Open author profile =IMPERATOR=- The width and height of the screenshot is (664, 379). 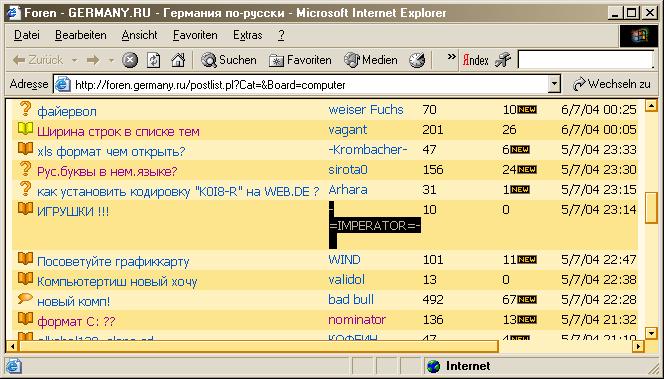(375, 226)
